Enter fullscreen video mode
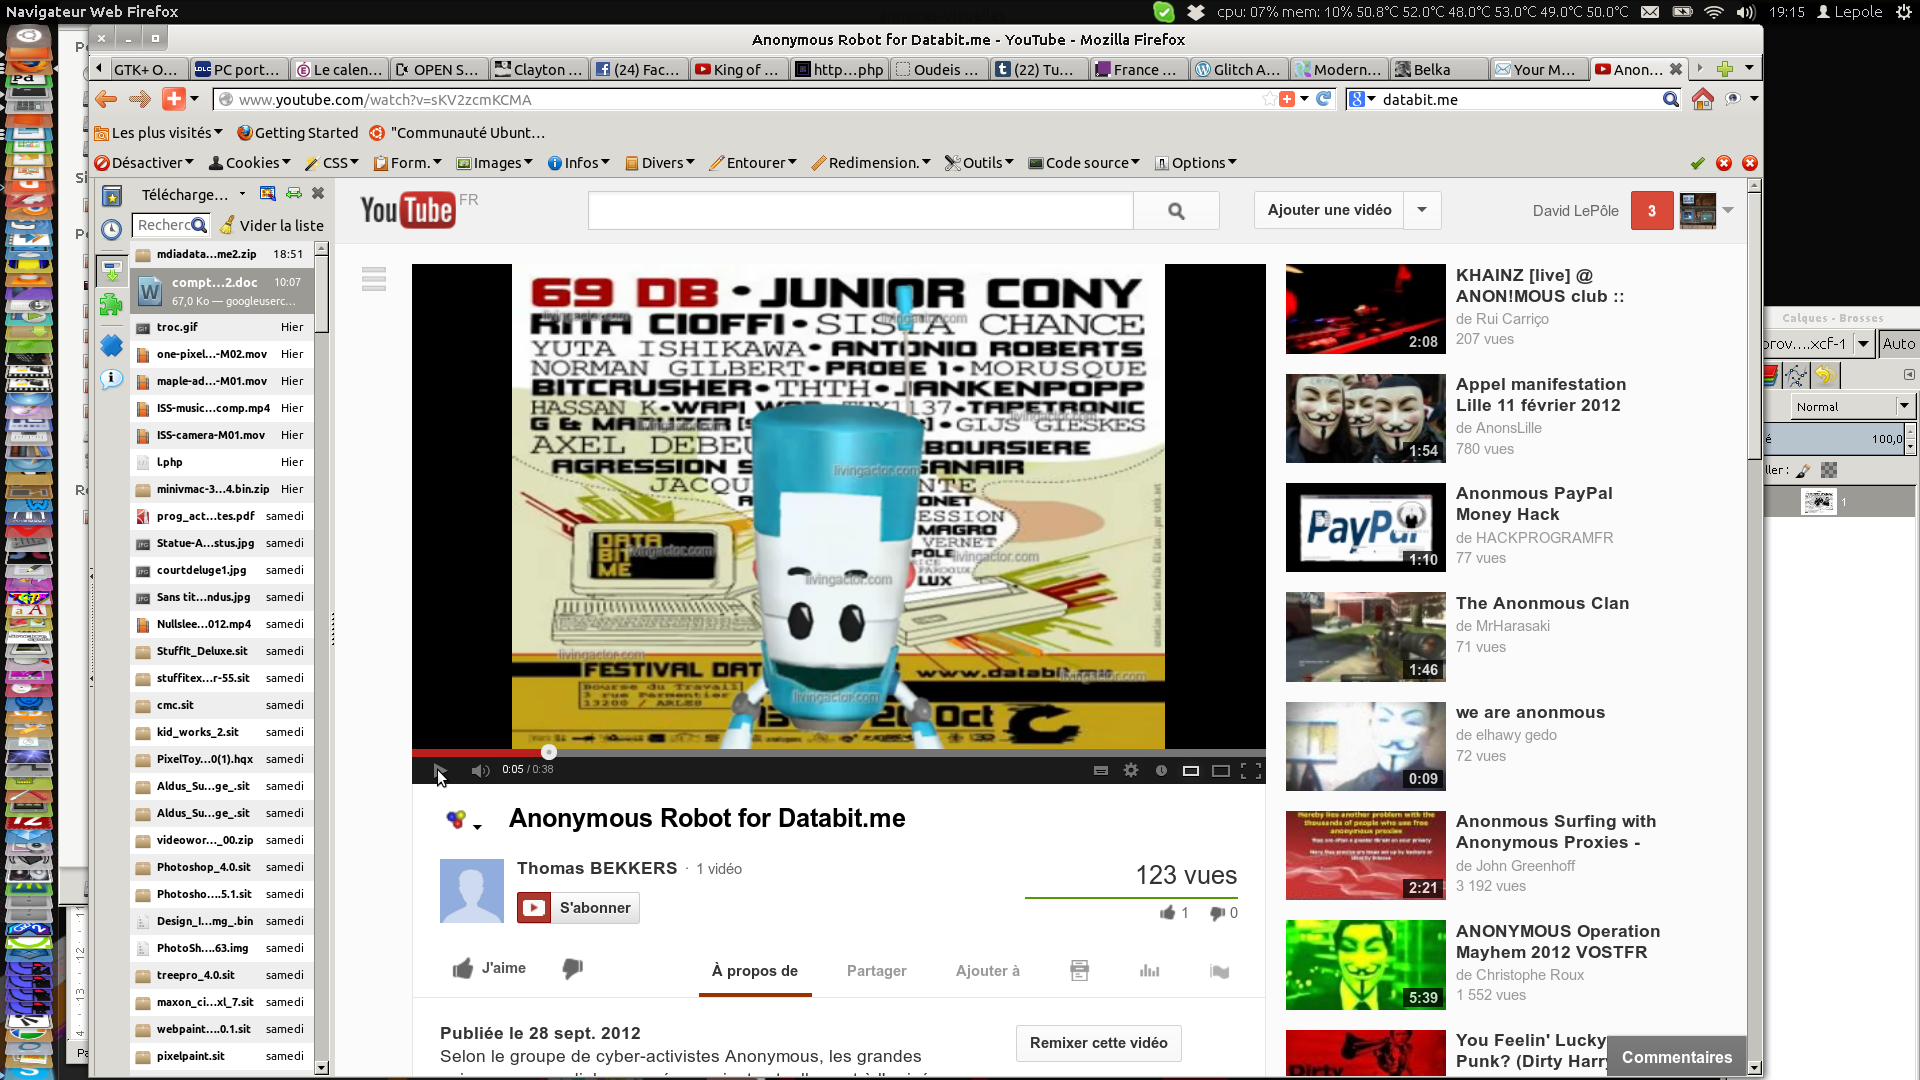 coord(1251,770)
